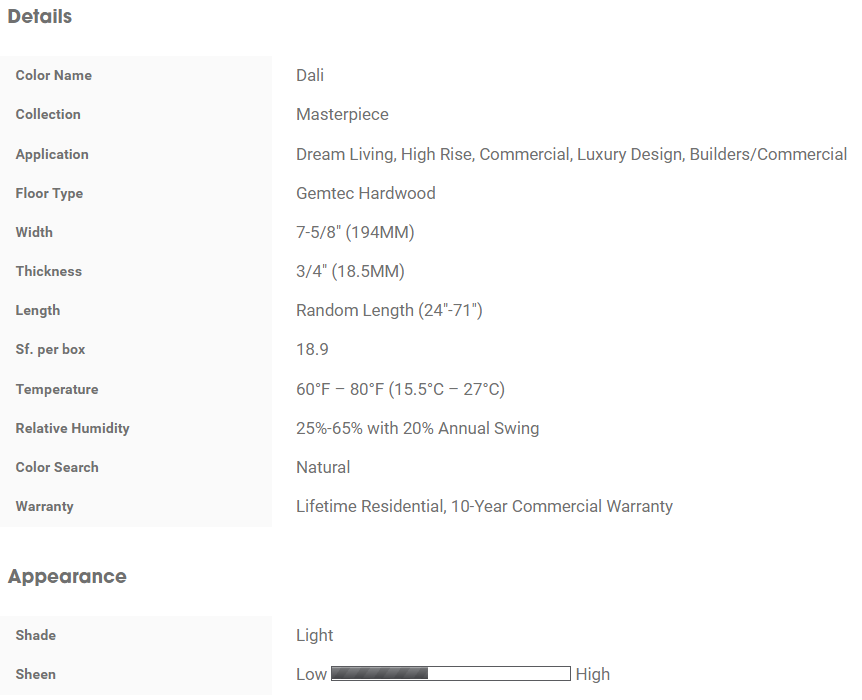Click the Sheen level progress bar
This screenshot has width=862, height=700.
451,674
